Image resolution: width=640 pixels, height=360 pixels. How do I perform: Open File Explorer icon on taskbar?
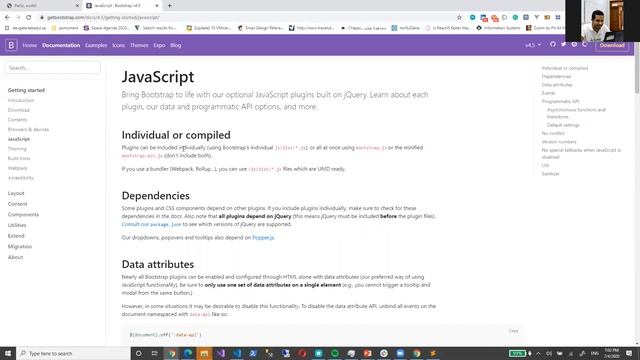pos(204,353)
